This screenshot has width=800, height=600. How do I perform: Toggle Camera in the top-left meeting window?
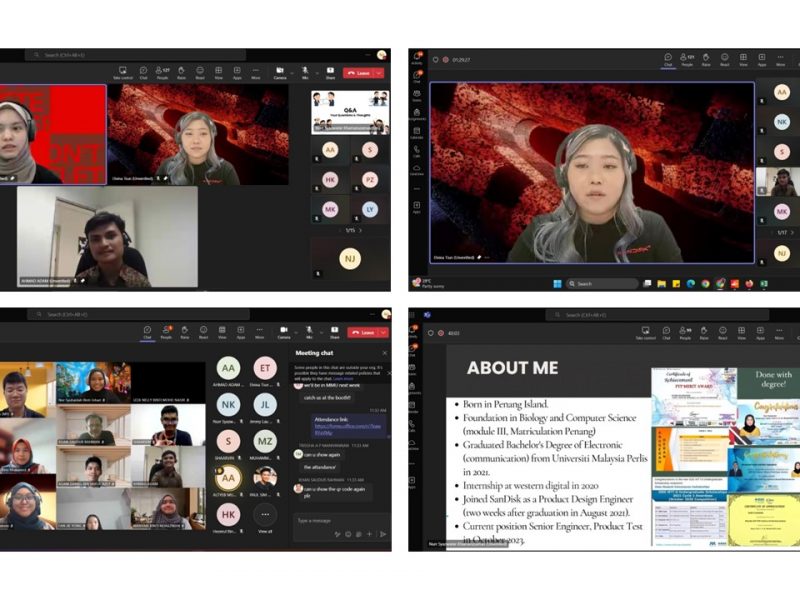coord(280,72)
